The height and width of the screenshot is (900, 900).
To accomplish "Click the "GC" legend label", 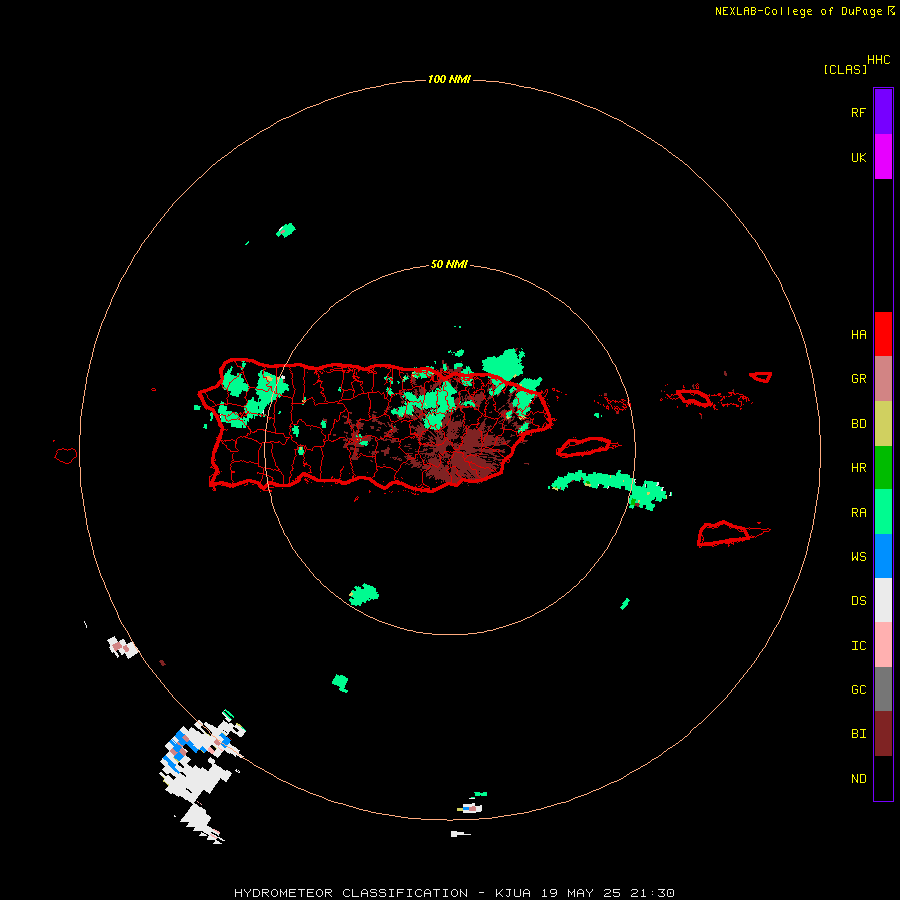I will click(858, 690).
